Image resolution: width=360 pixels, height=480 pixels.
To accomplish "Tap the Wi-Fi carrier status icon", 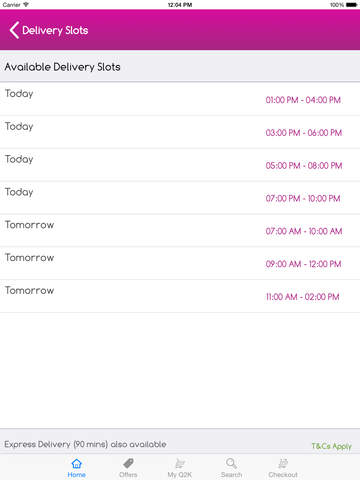I will [26, 5].
